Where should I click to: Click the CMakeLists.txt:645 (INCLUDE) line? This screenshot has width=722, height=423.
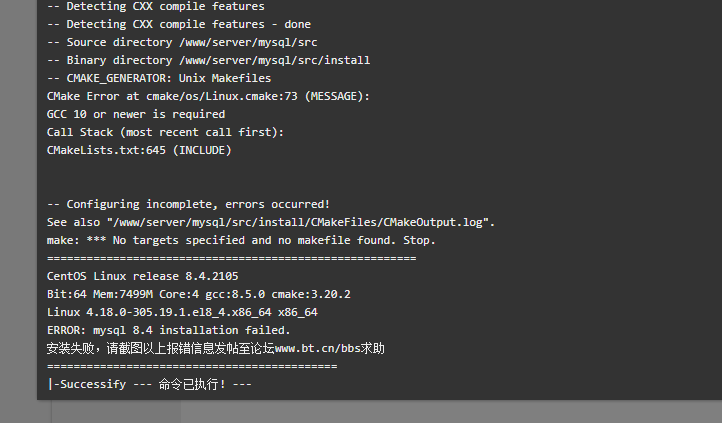[139, 150]
